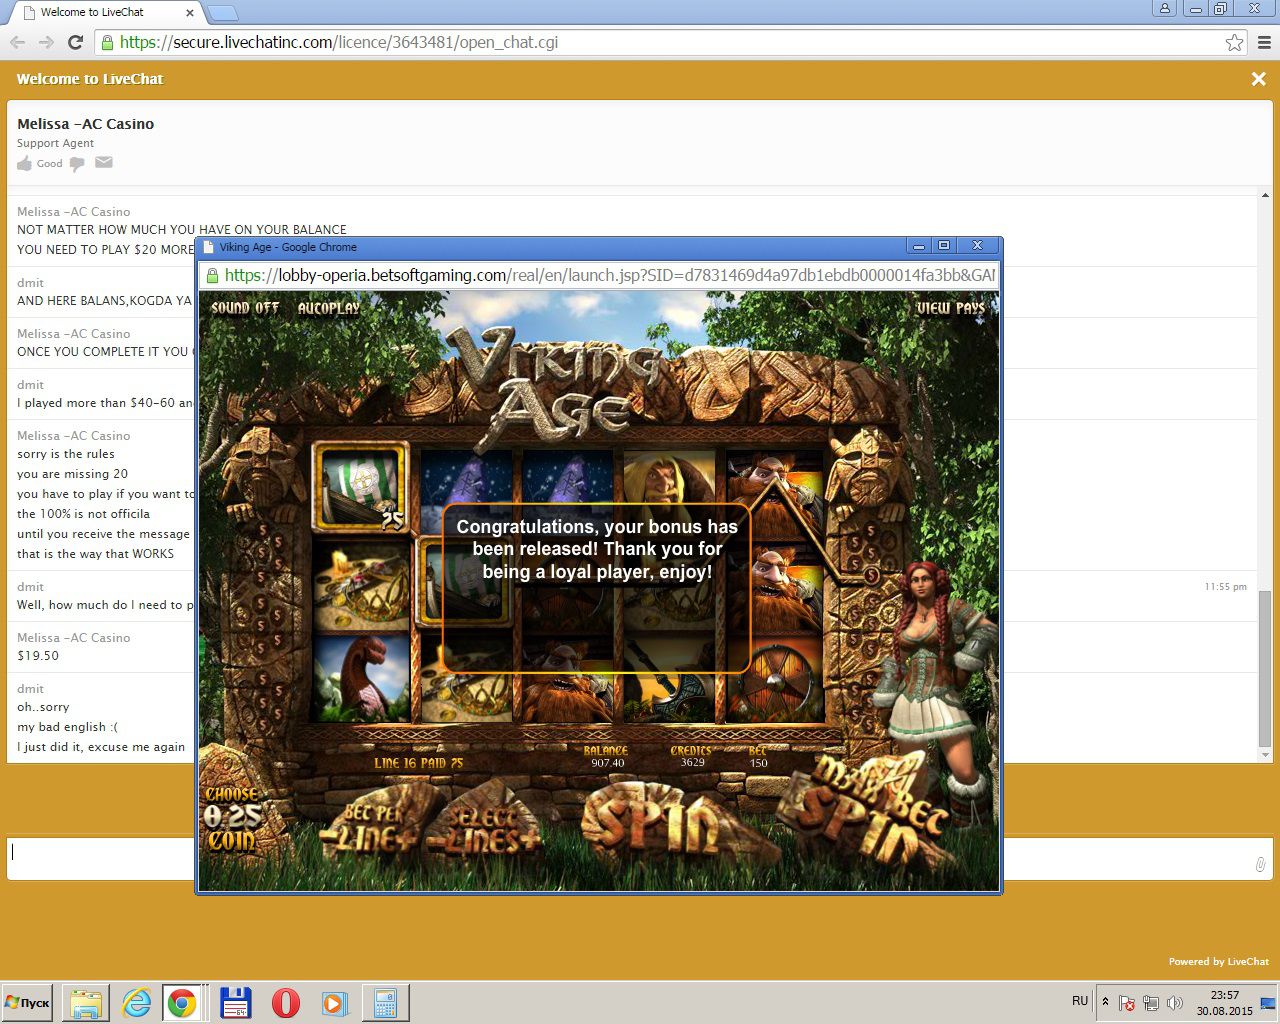Reload the LiveChat page

pos(75,42)
